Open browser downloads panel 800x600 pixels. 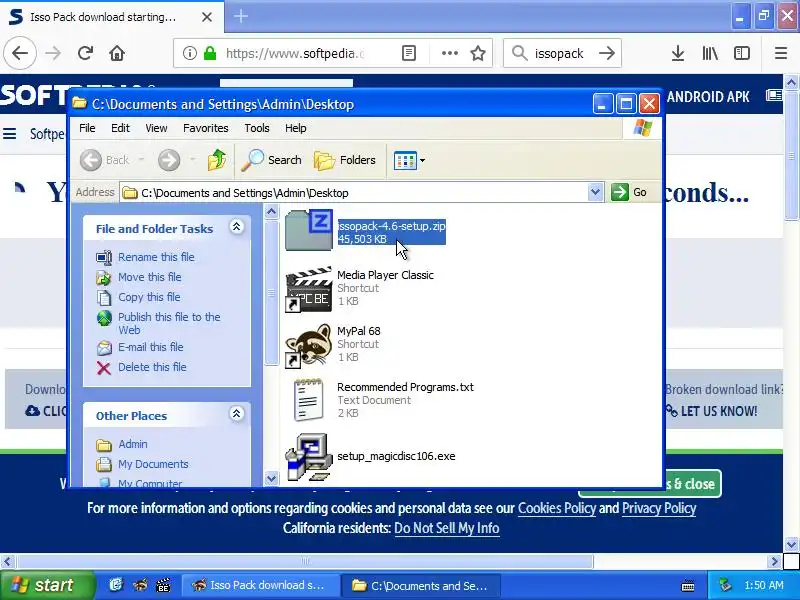coord(678,53)
